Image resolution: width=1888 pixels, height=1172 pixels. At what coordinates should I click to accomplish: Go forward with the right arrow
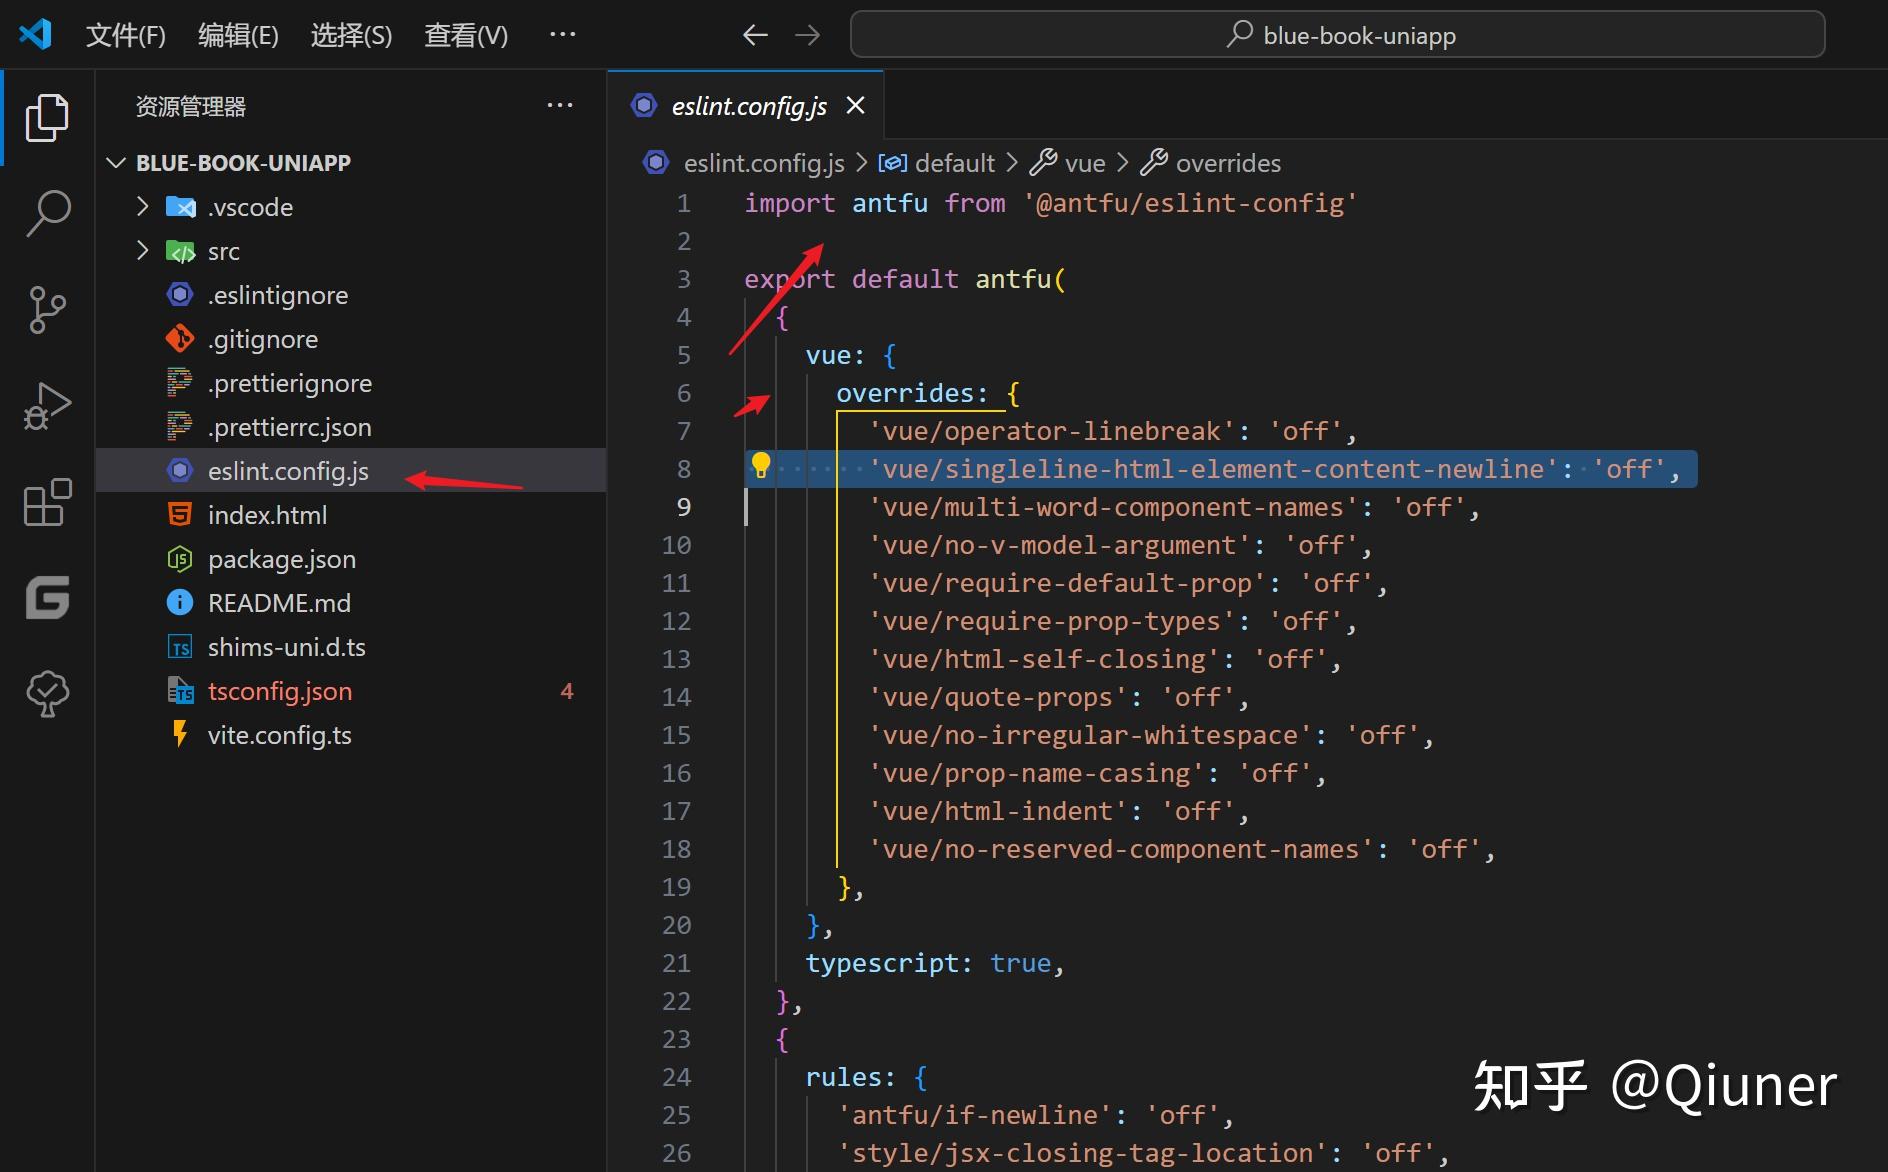pos(807,36)
